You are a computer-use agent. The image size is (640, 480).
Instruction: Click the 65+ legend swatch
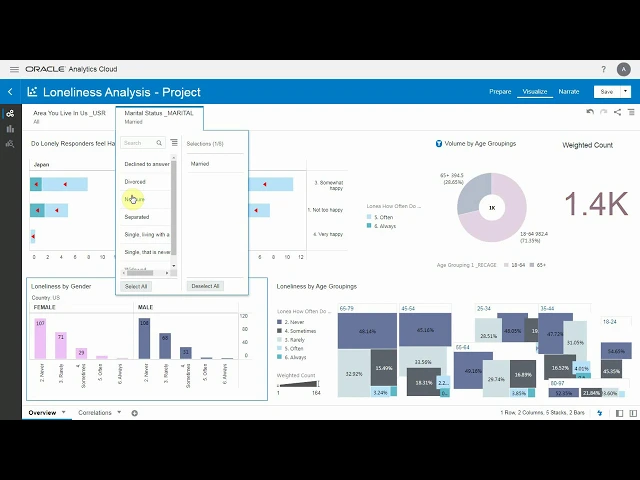pos(532,265)
